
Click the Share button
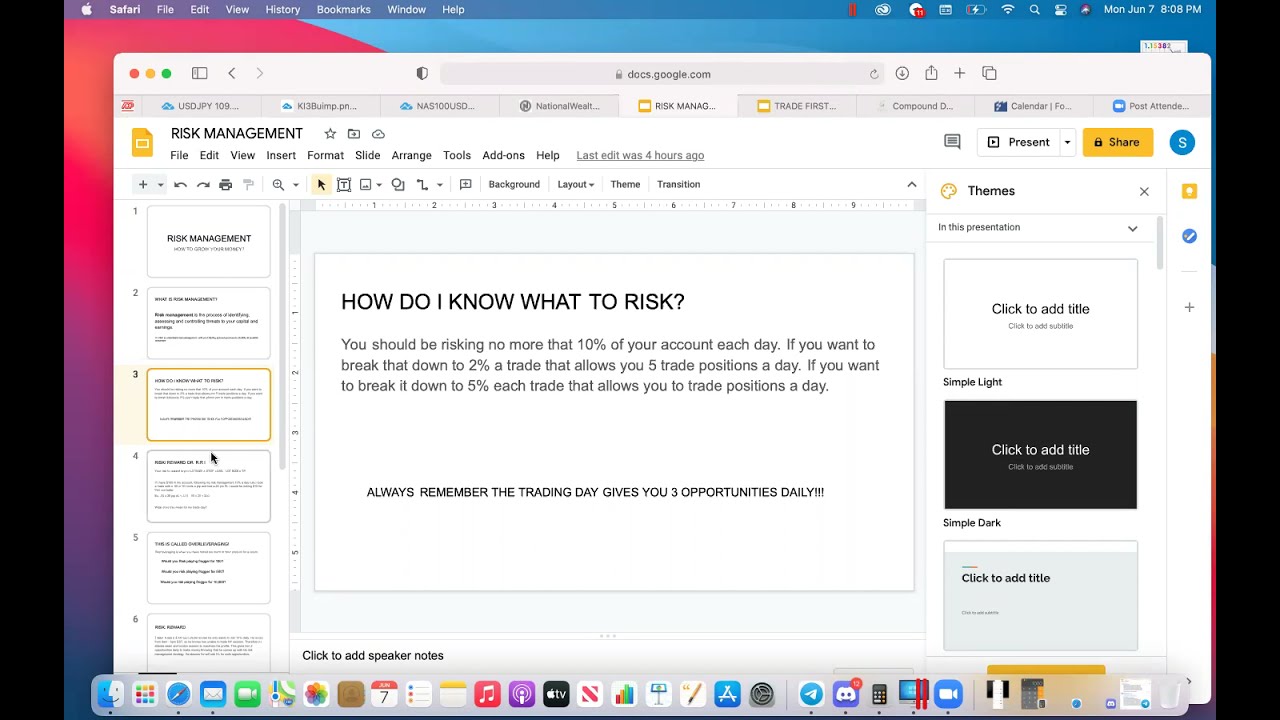[1118, 142]
